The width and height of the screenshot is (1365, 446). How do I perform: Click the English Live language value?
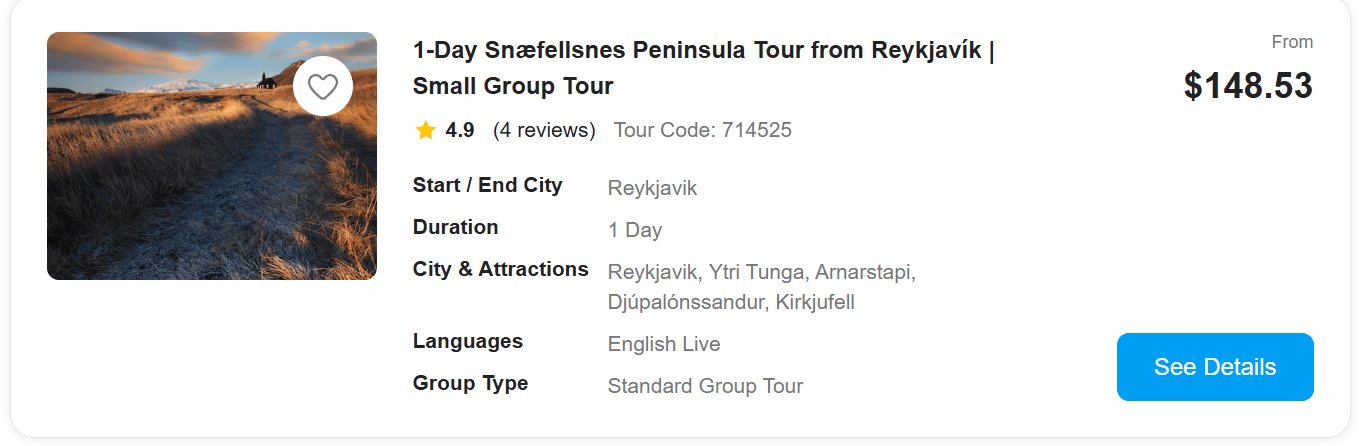pos(664,344)
